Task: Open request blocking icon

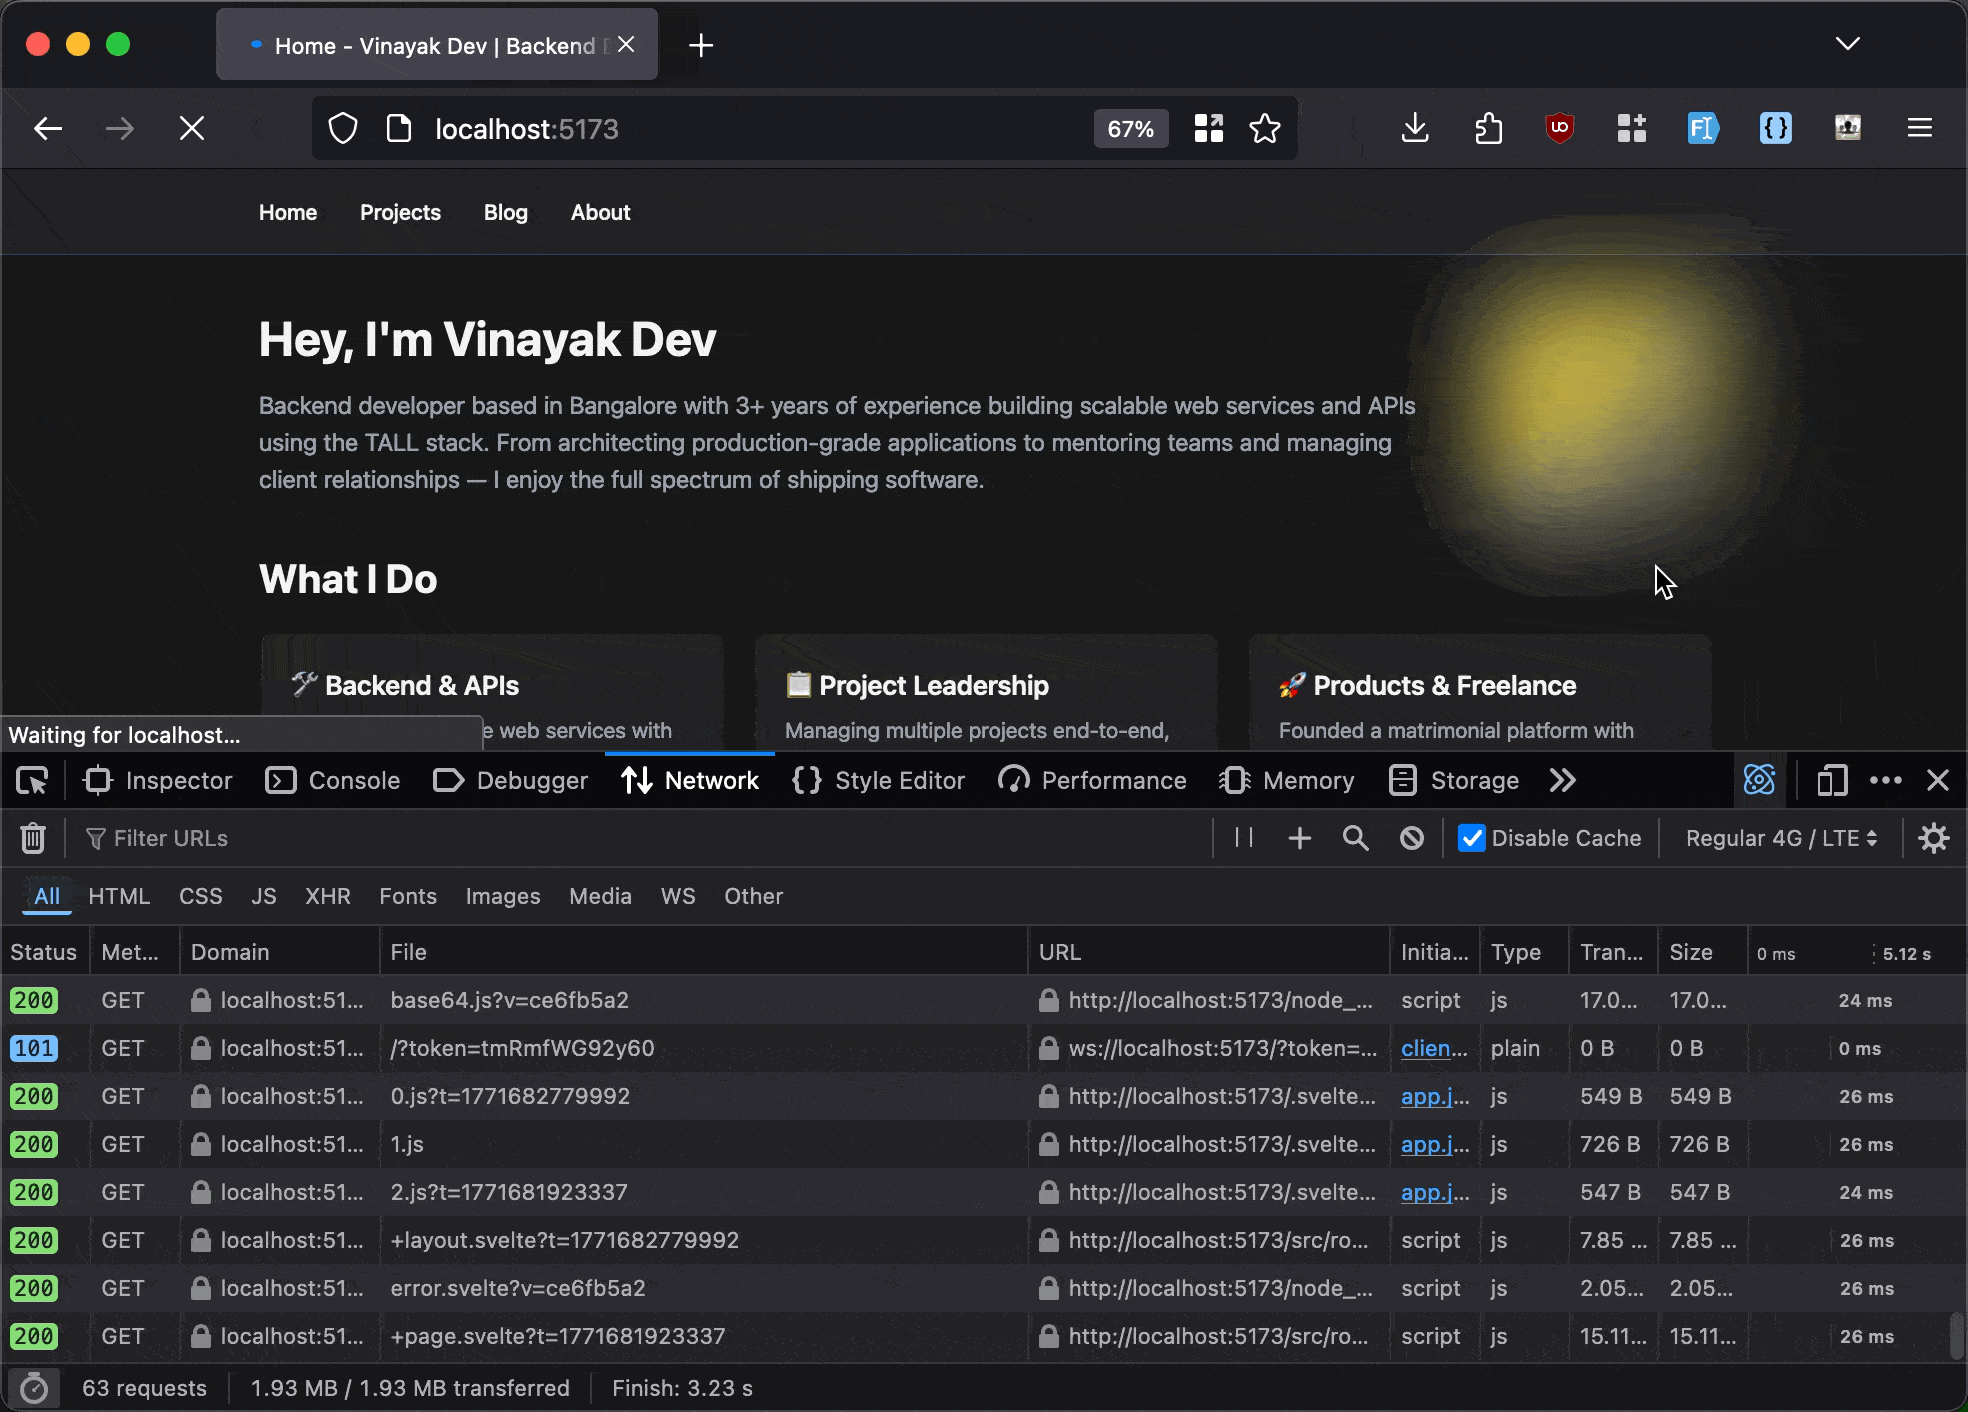Action: [x=1411, y=838]
